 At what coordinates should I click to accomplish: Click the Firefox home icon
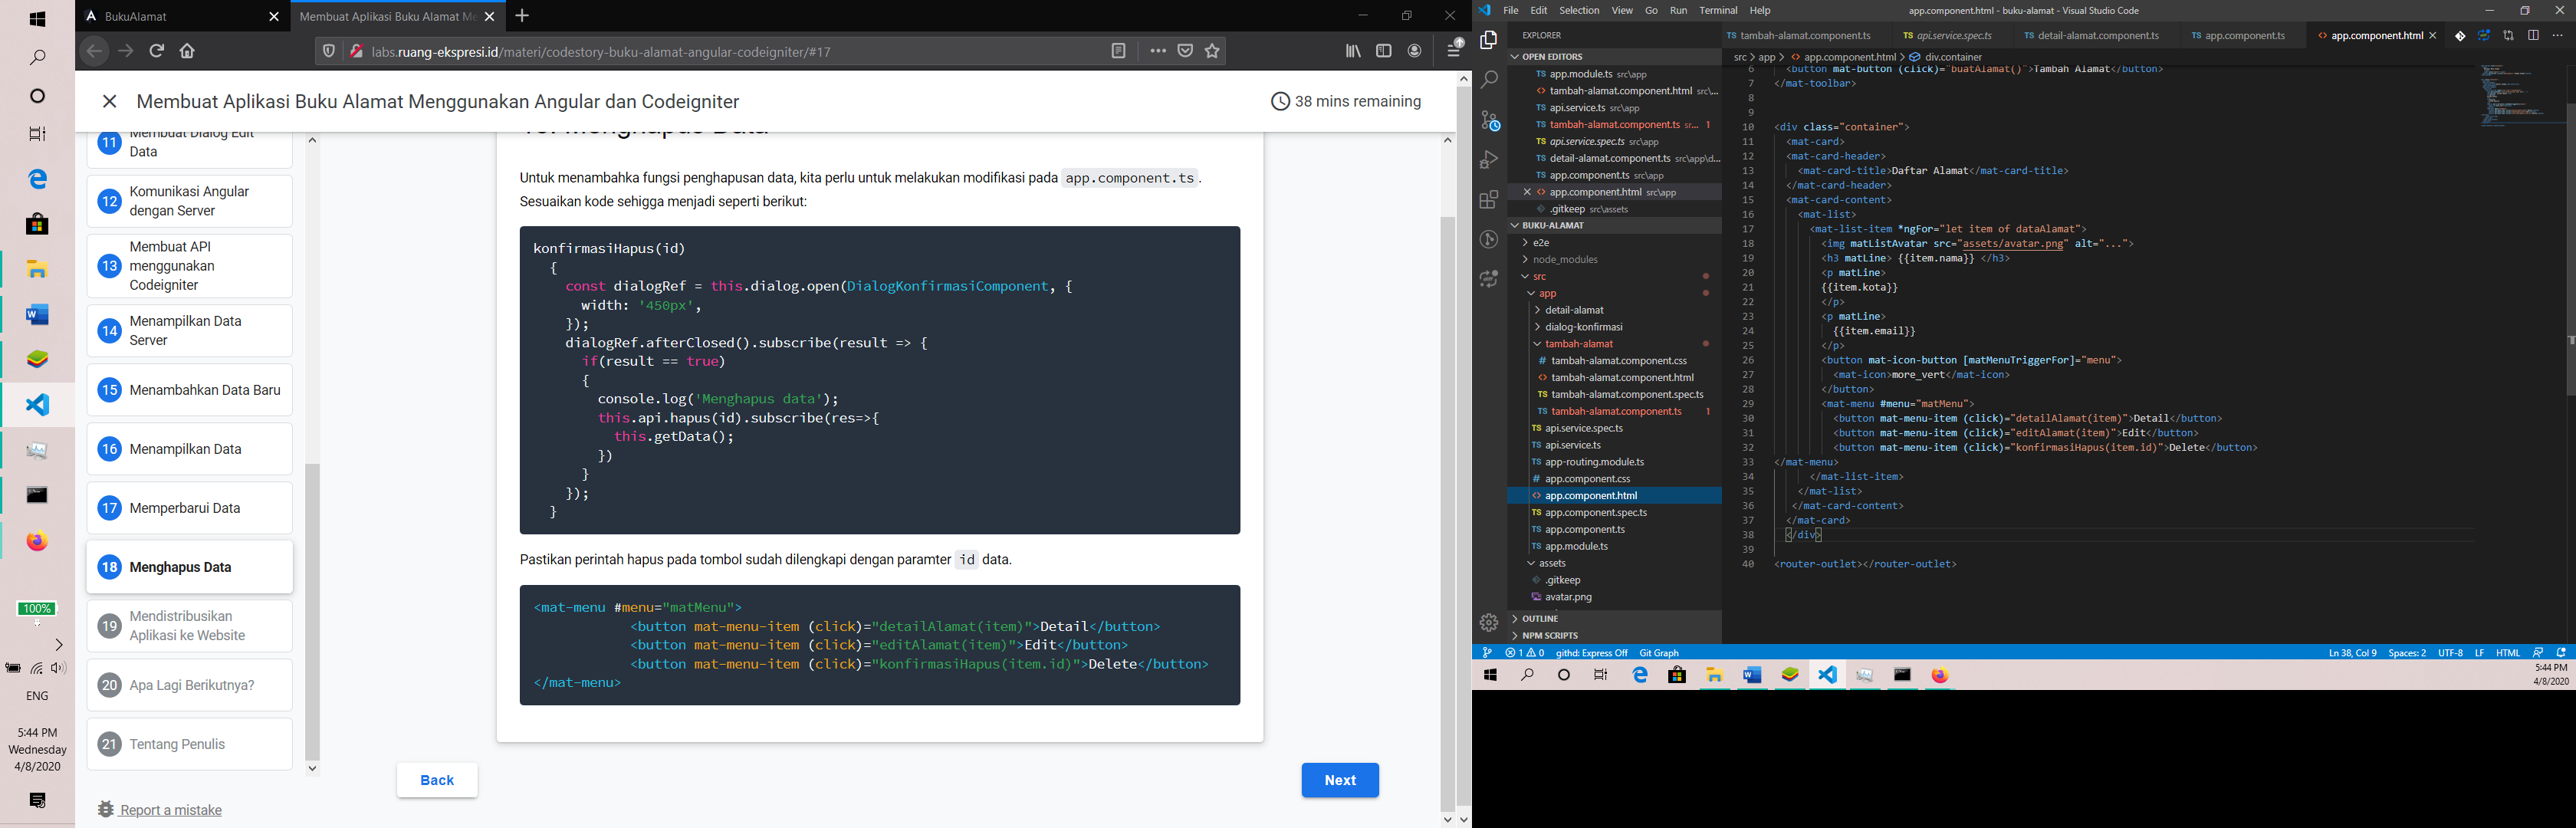click(x=187, y=51)
